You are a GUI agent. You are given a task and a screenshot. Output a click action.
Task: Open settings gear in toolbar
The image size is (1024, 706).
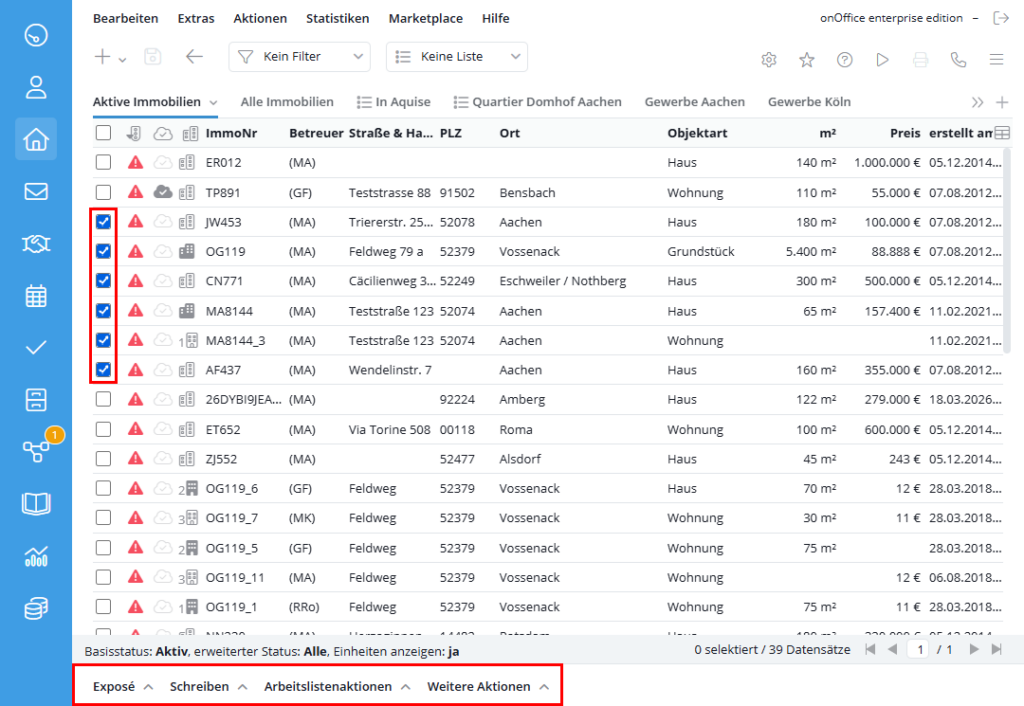pos(769,59)
